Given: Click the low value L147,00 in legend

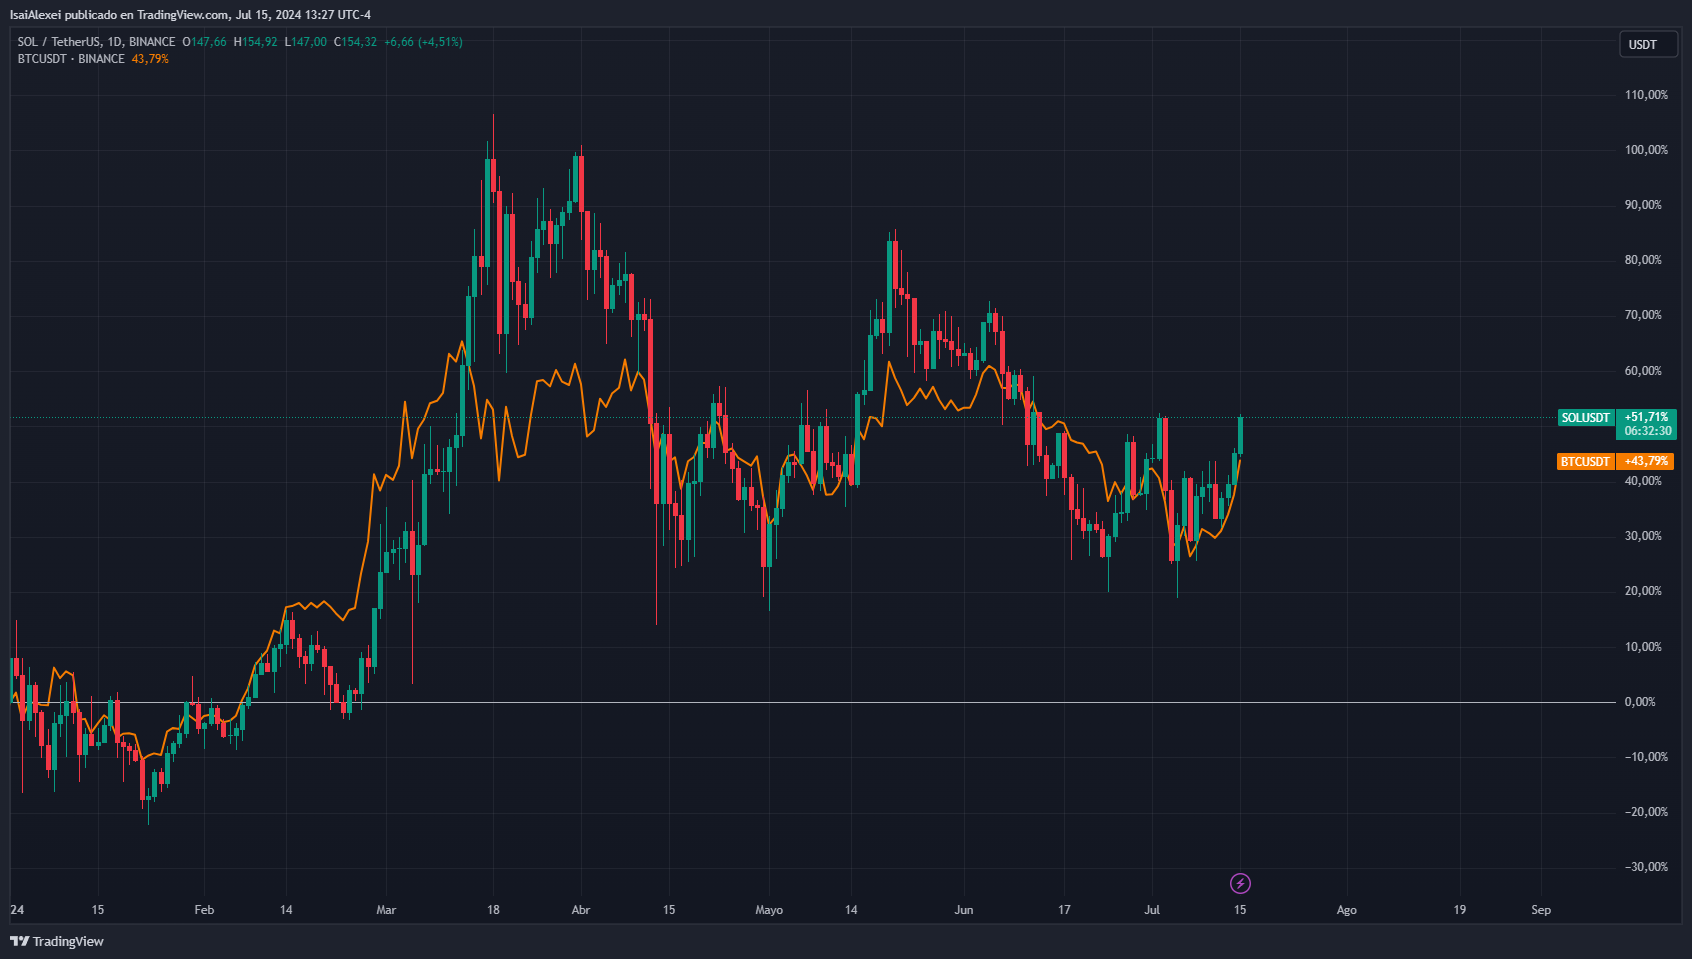Looking at the screenshot, I should [305, 42].
